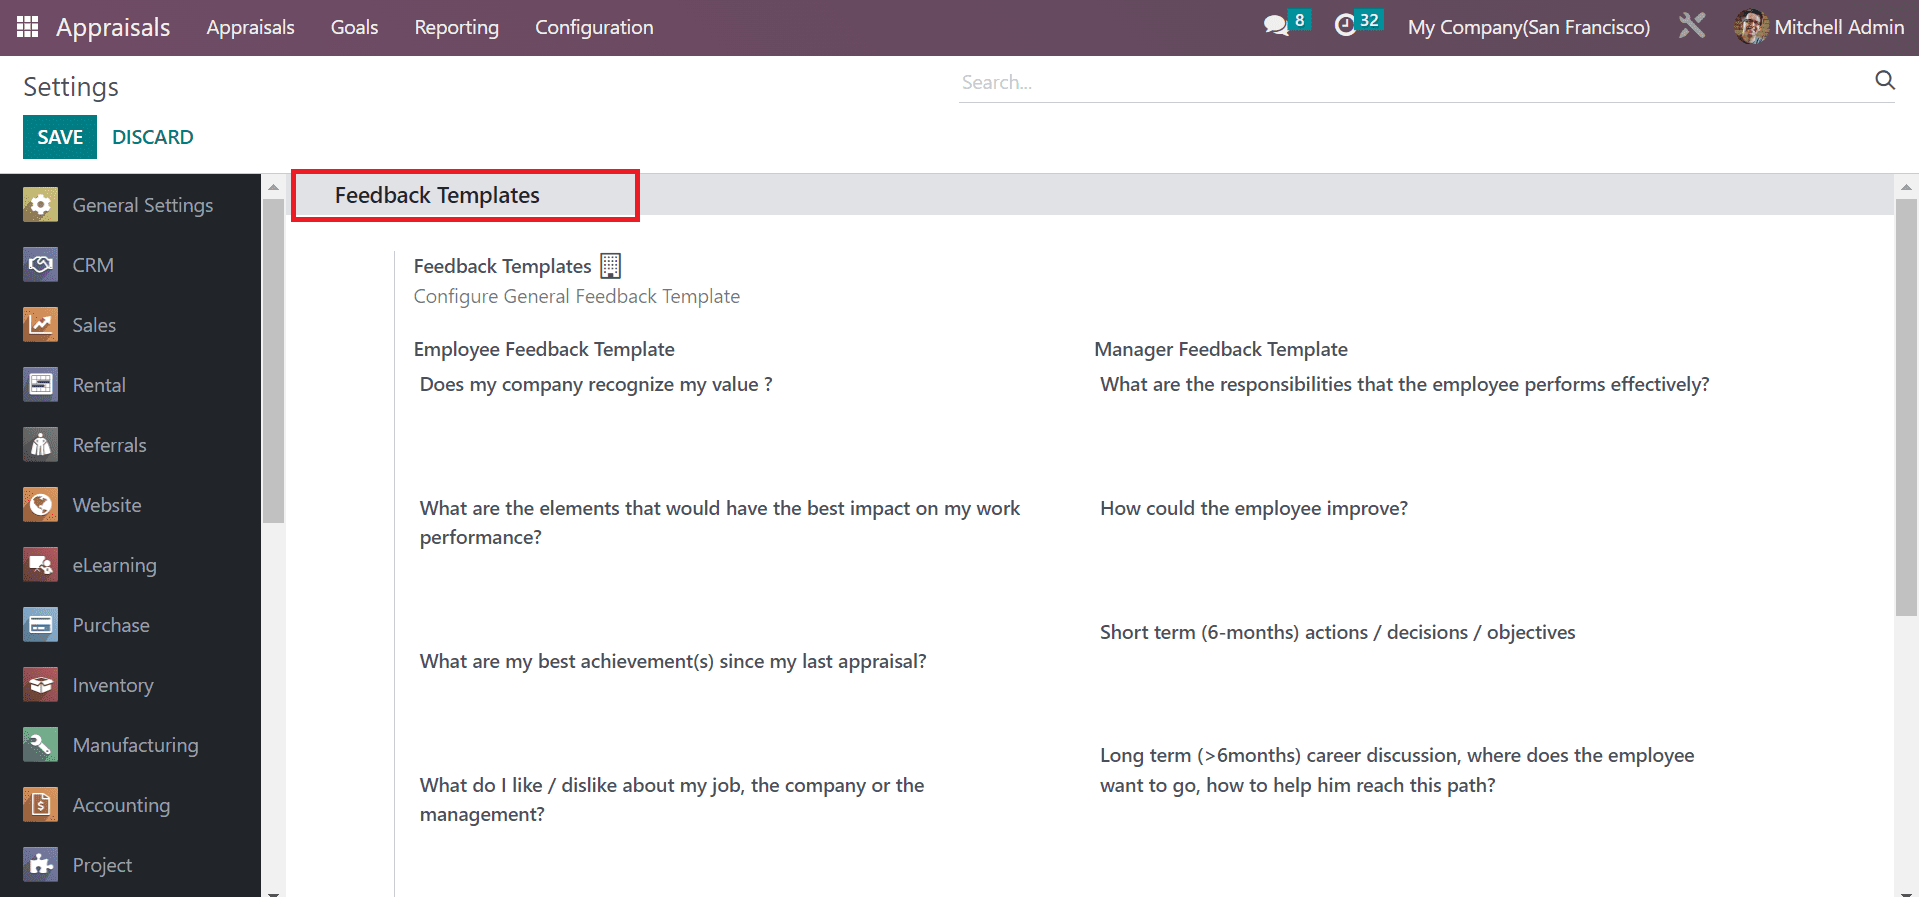This screenshot has width=1919, height=897.
Task: Open Project settings sidebar tab
Action: pos(131,865)
